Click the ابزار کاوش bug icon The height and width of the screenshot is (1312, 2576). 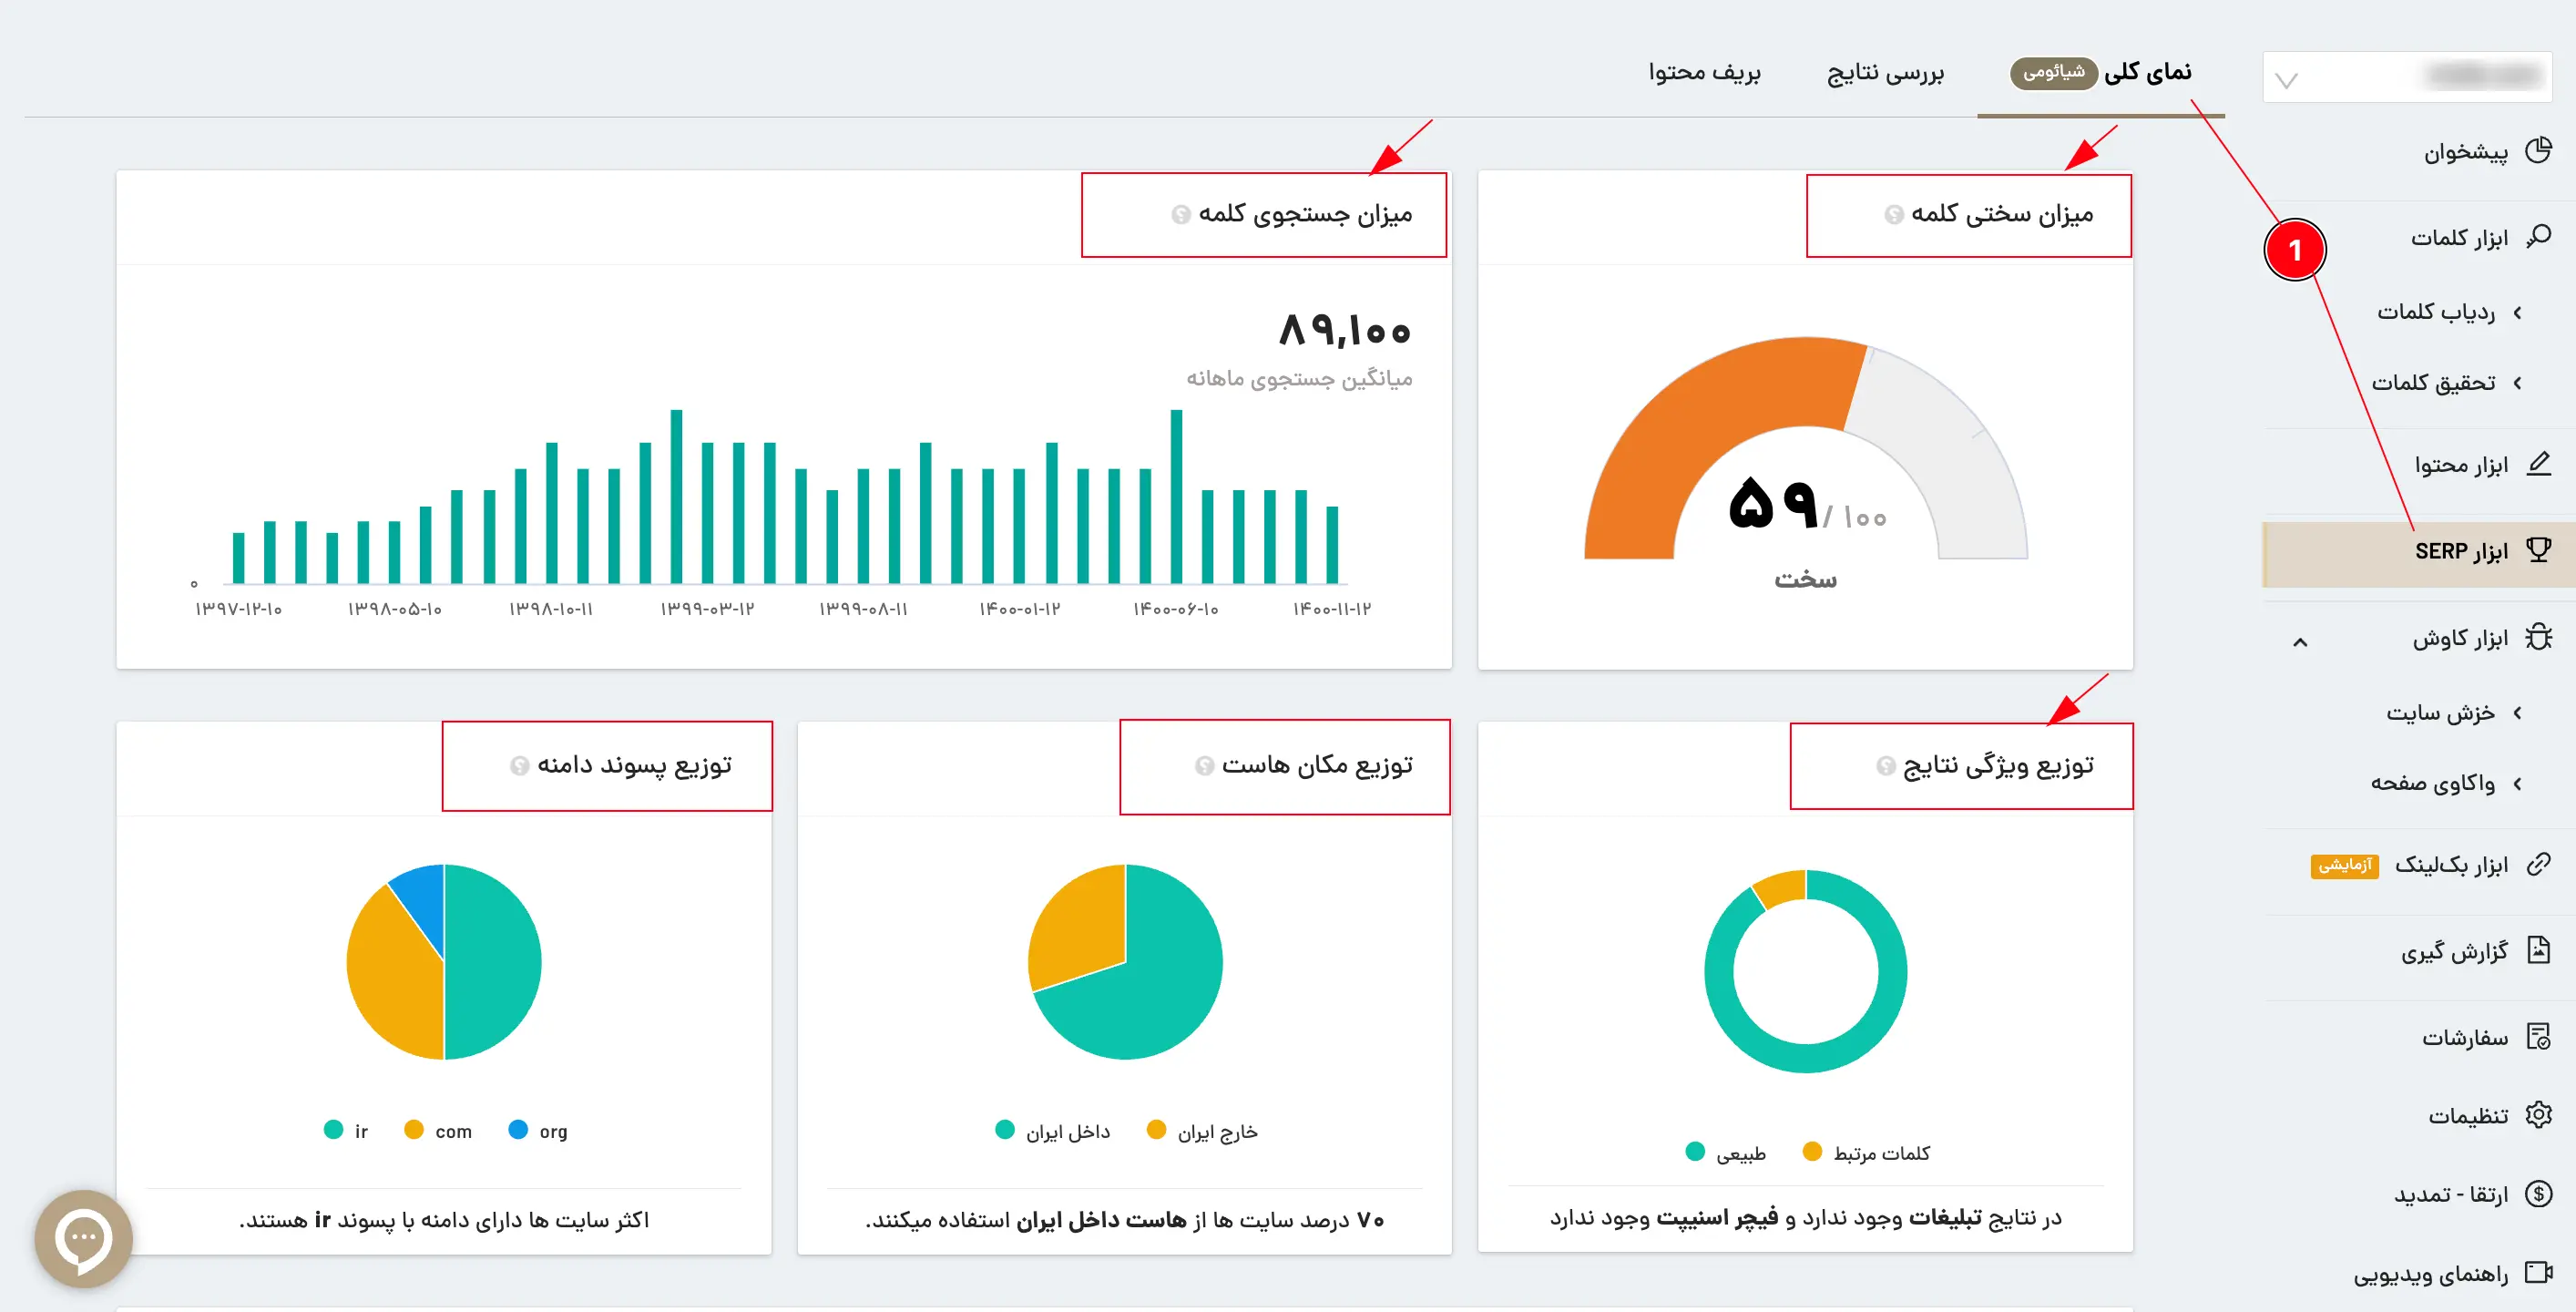[x=2538, y=637]
